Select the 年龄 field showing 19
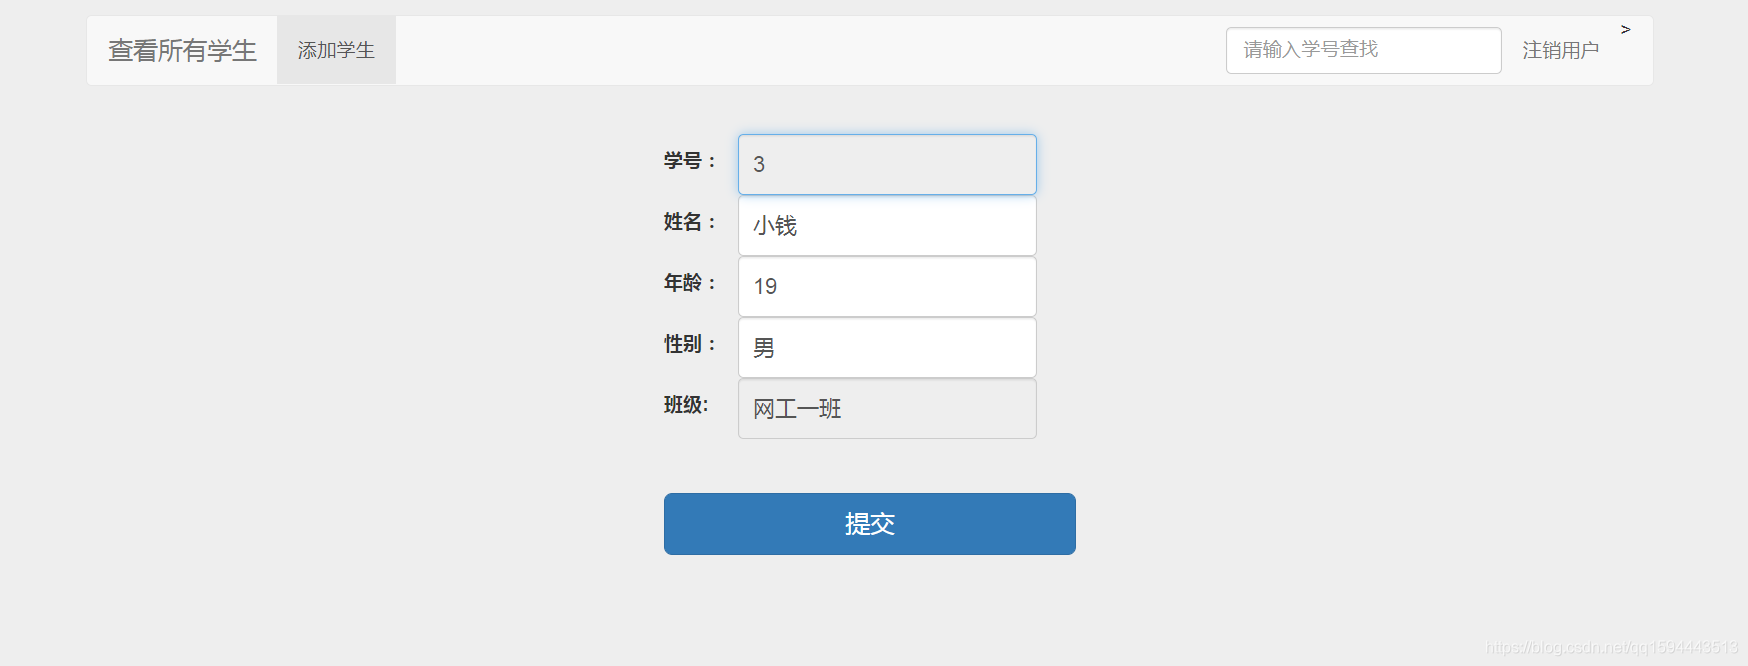 click(x=886, y=286)
